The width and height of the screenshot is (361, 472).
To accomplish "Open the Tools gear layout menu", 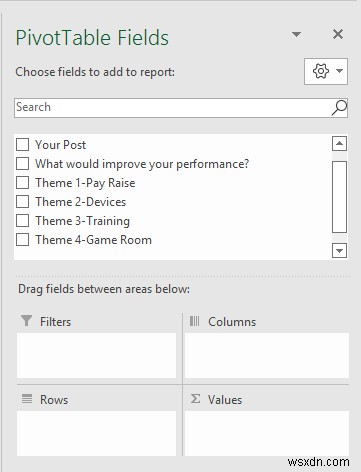I will pyautogui.click(x=326, y=71).
